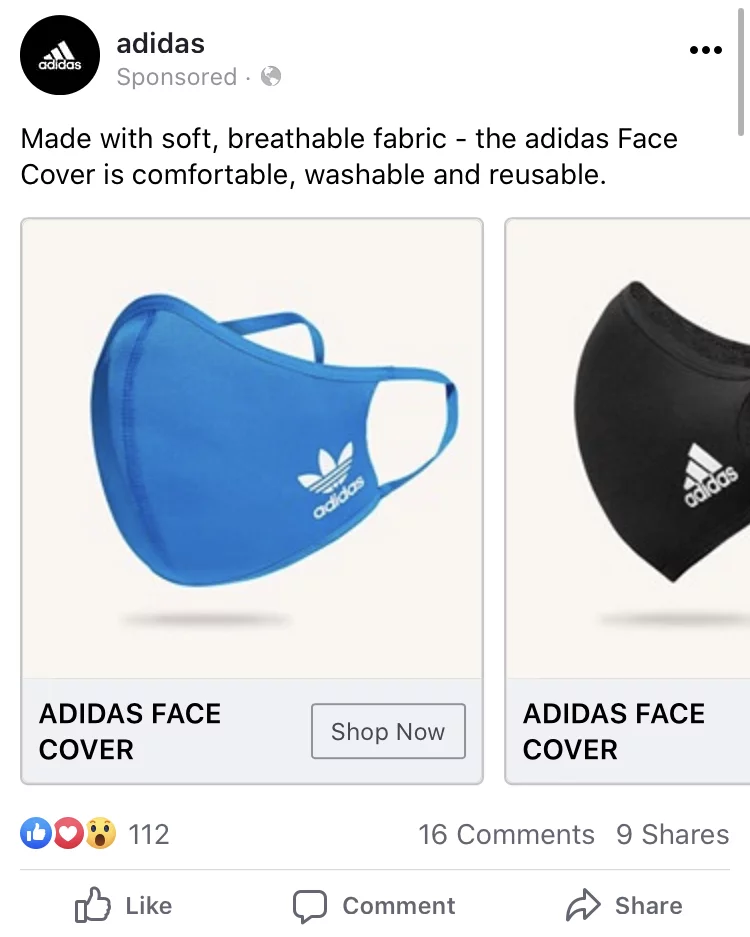Click the red heart reaction emoji
Viewport: 750px width, 937px height.
coord(67,834)
